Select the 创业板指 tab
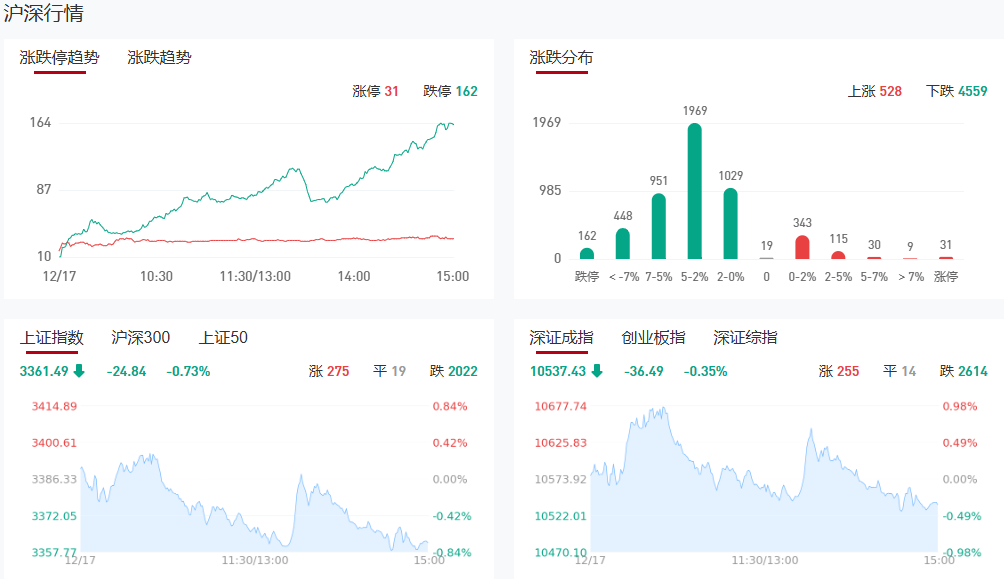The width and height of the screenshot is (1004, 579). pyautogui.click(x=653, y=337)
